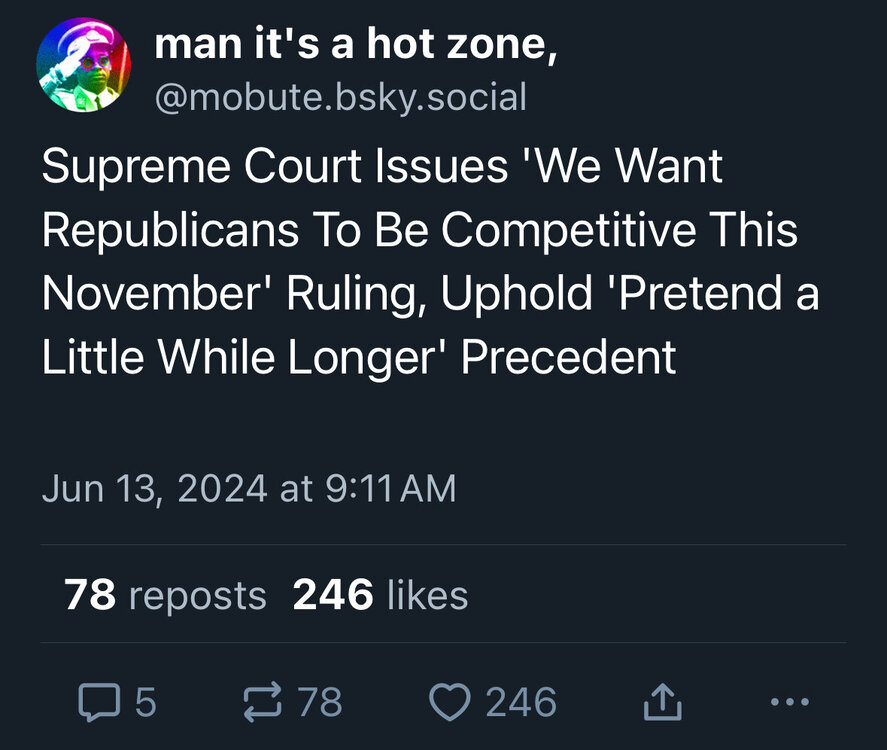This screenshot has width=887, height=750.
Task: Click the date "Jun 13, 2024"
Action: (154, 488)
